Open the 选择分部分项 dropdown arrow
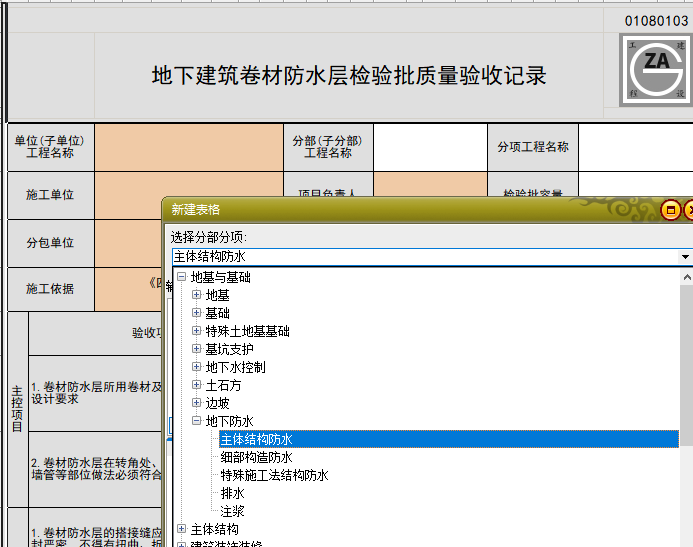The image size is (693, 547). (685, 257)
